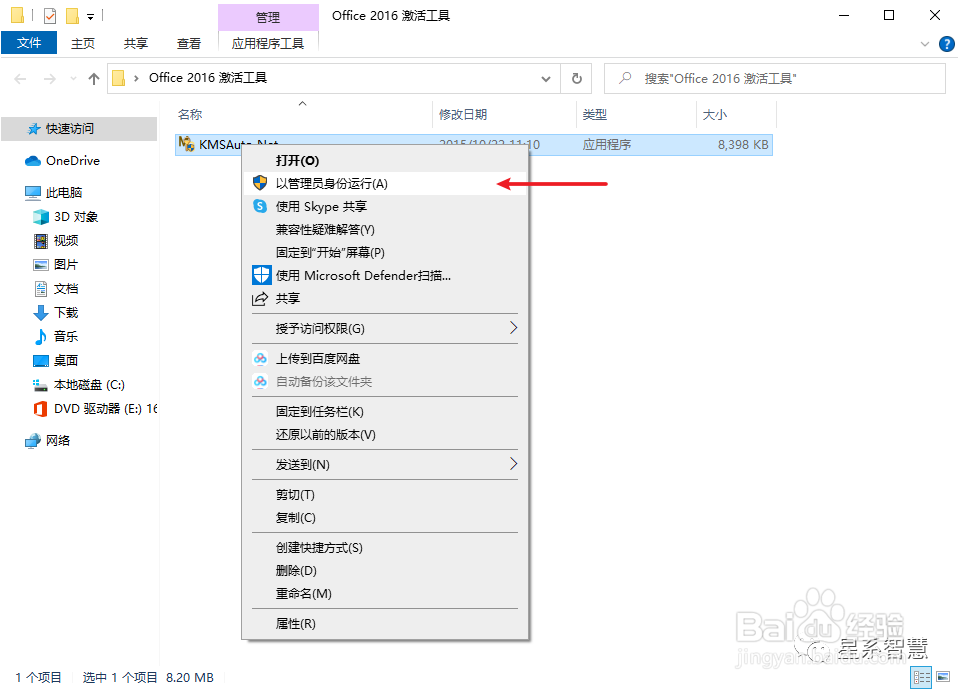The height and width of the screenshot is (690, 959).
Task: Switch to the 共享 ribbon tab
Action: tap(136, 43)
